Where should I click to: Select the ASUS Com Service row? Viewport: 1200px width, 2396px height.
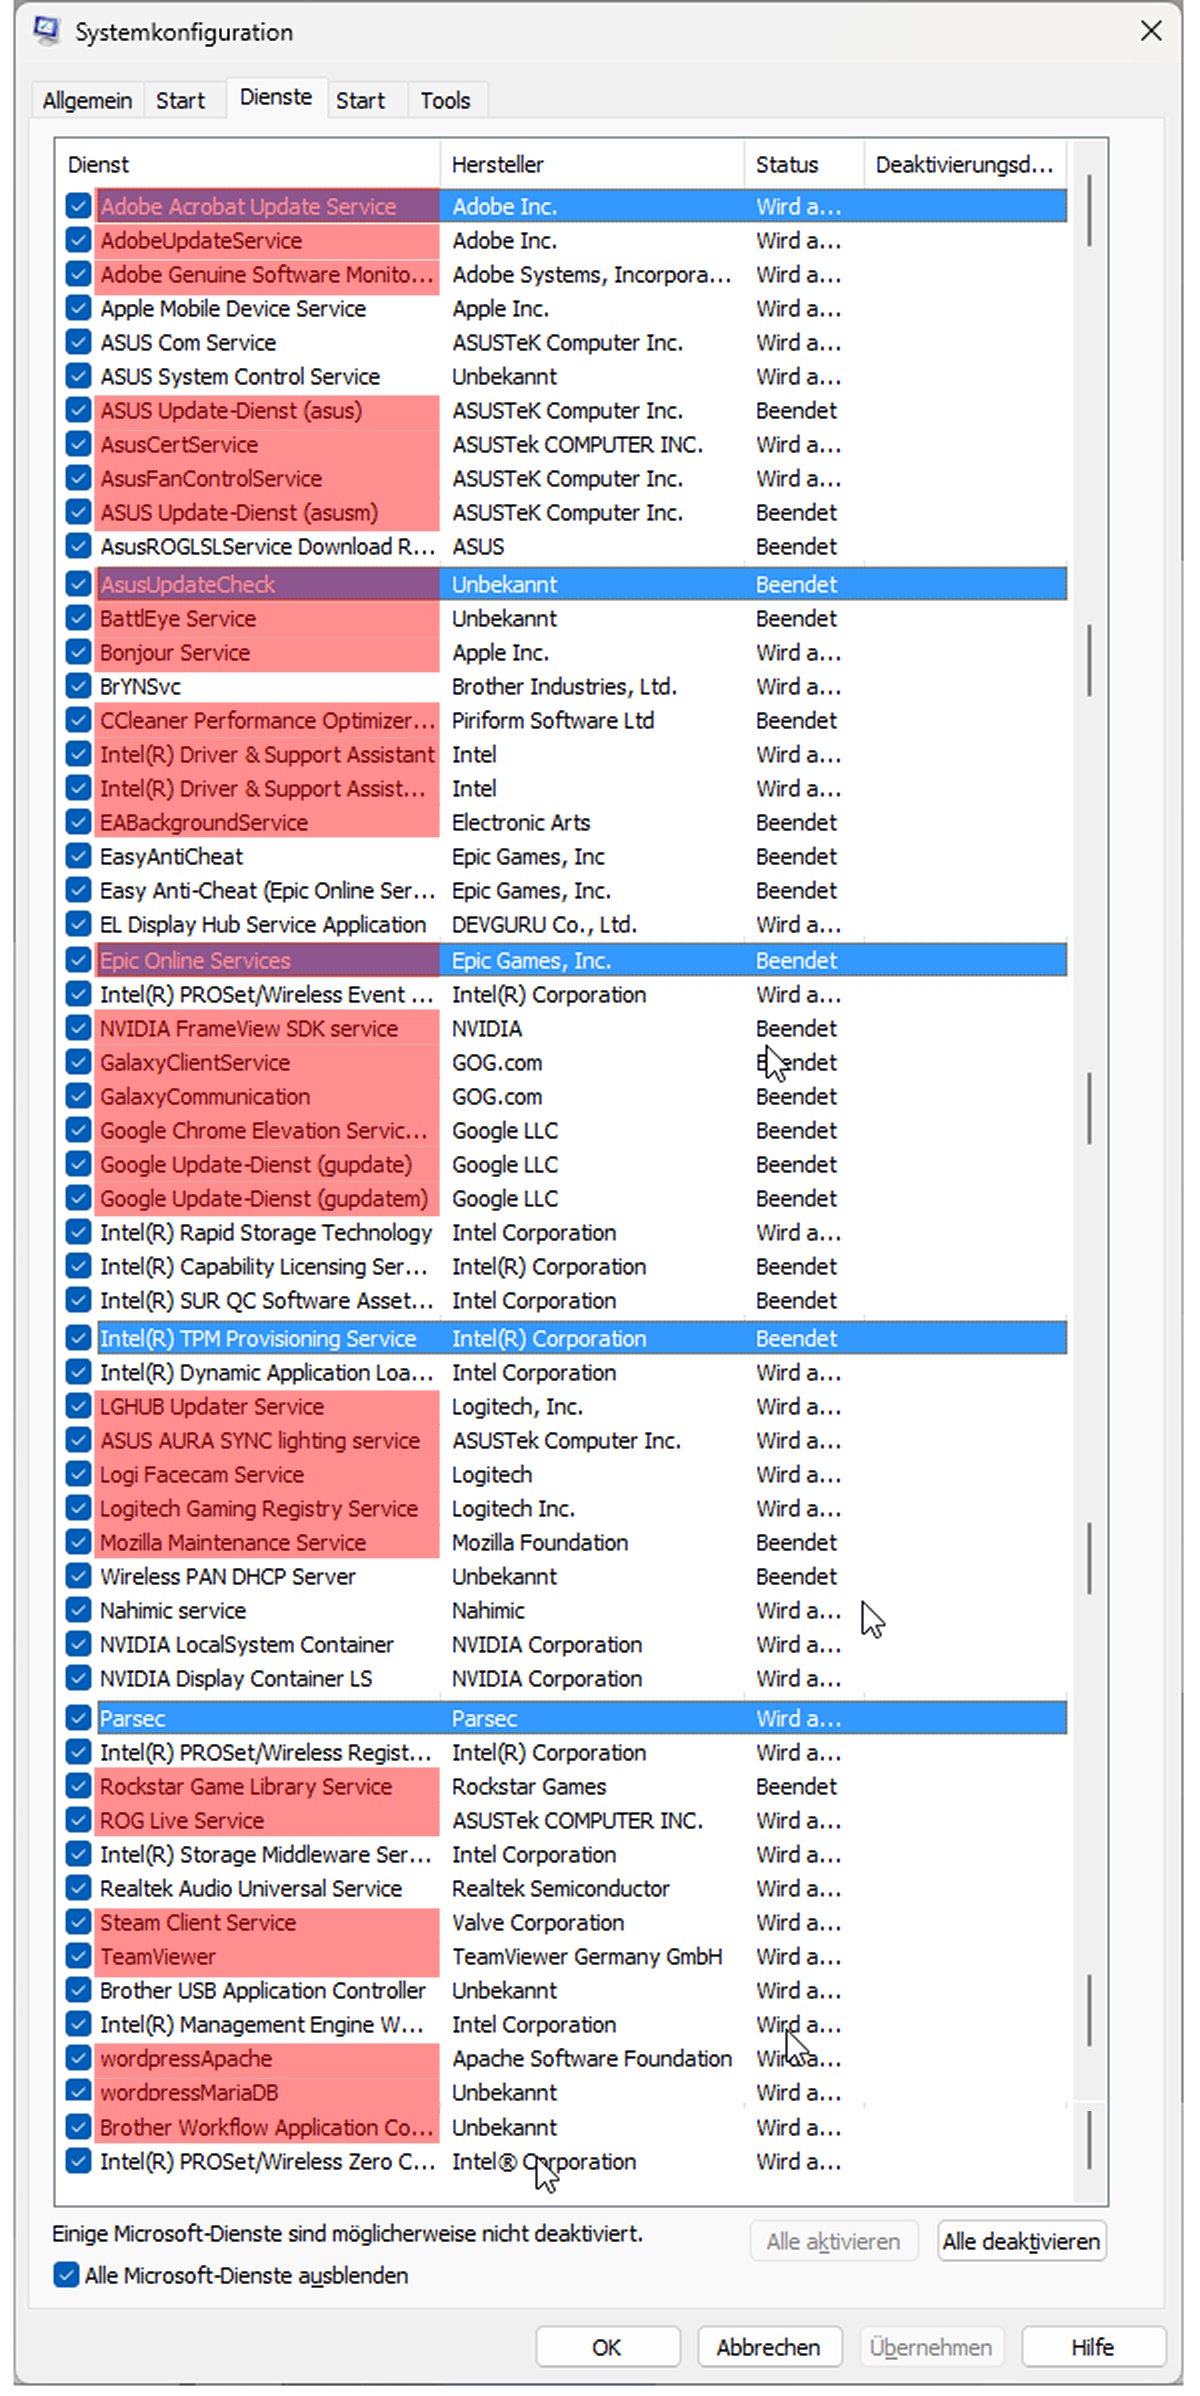(566, 342)
